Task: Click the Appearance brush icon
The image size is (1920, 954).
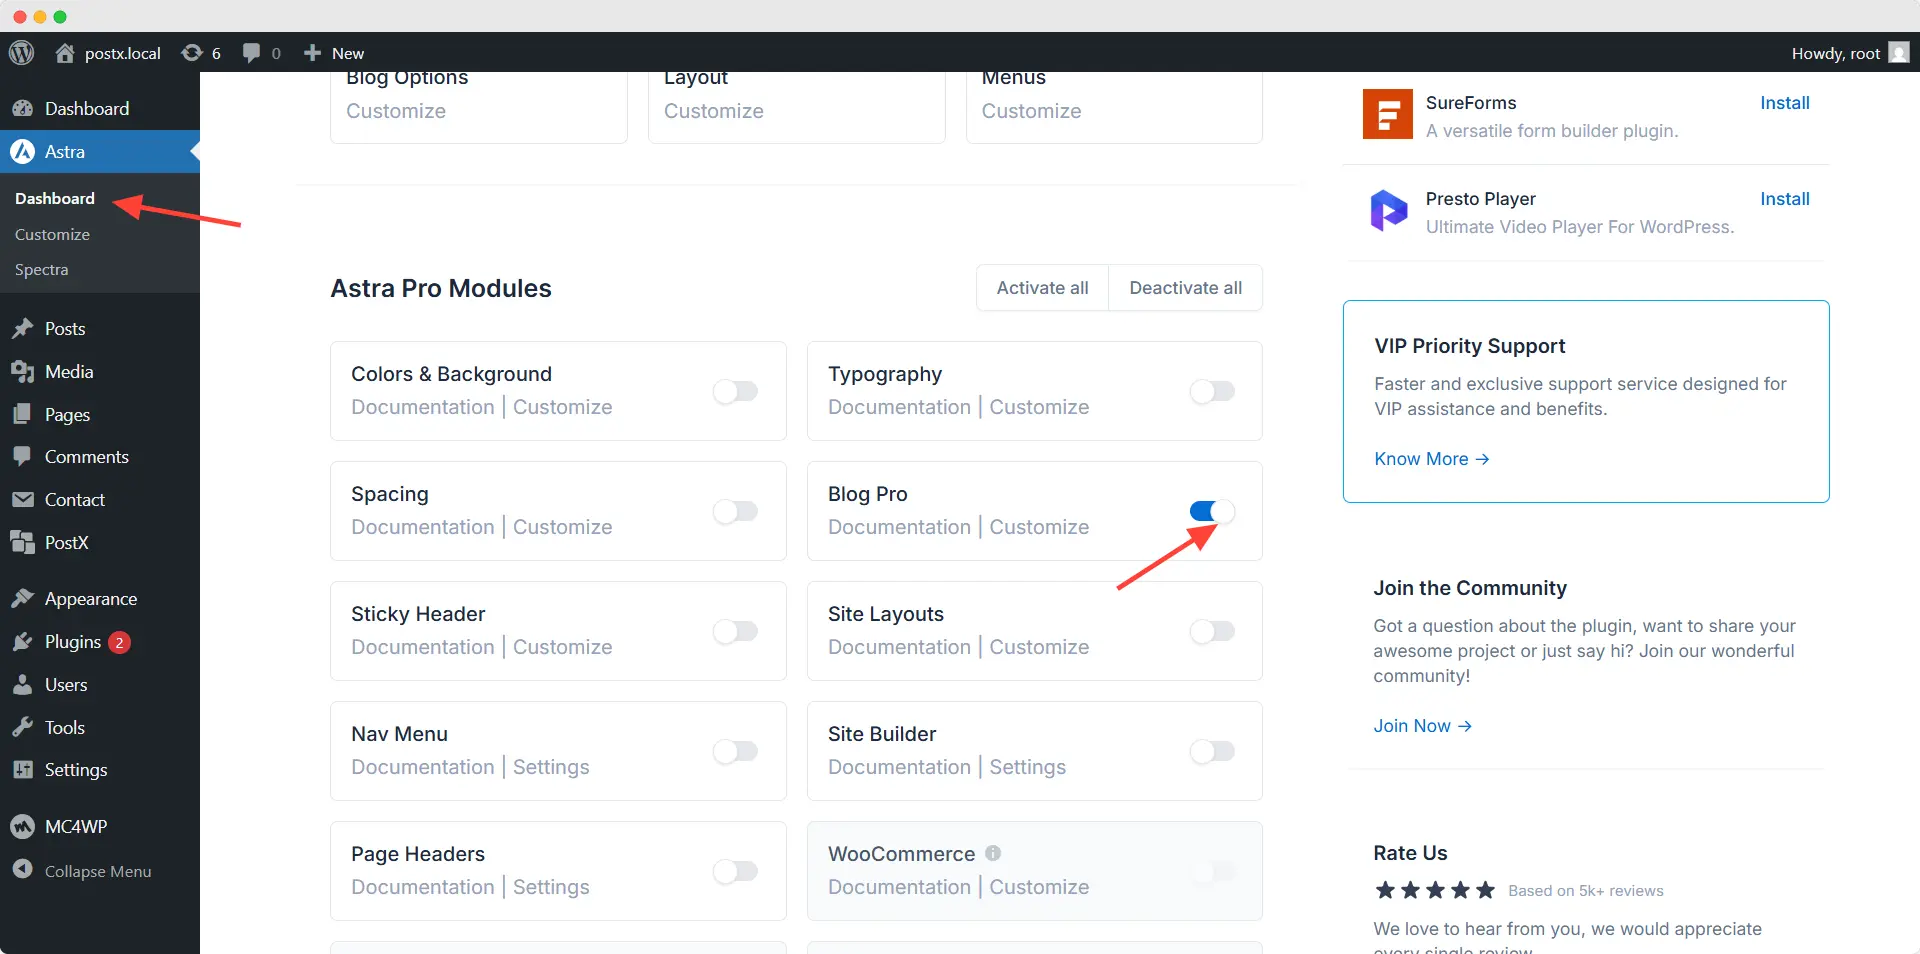Action: pyautogui.click(x=22, y=598)
